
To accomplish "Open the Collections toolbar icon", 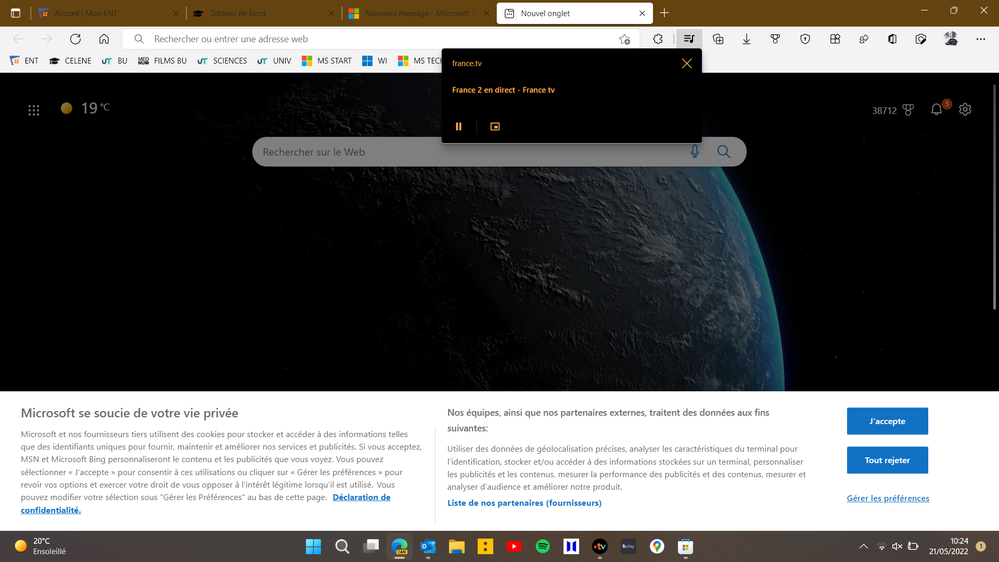I will (x=718, y=39).
